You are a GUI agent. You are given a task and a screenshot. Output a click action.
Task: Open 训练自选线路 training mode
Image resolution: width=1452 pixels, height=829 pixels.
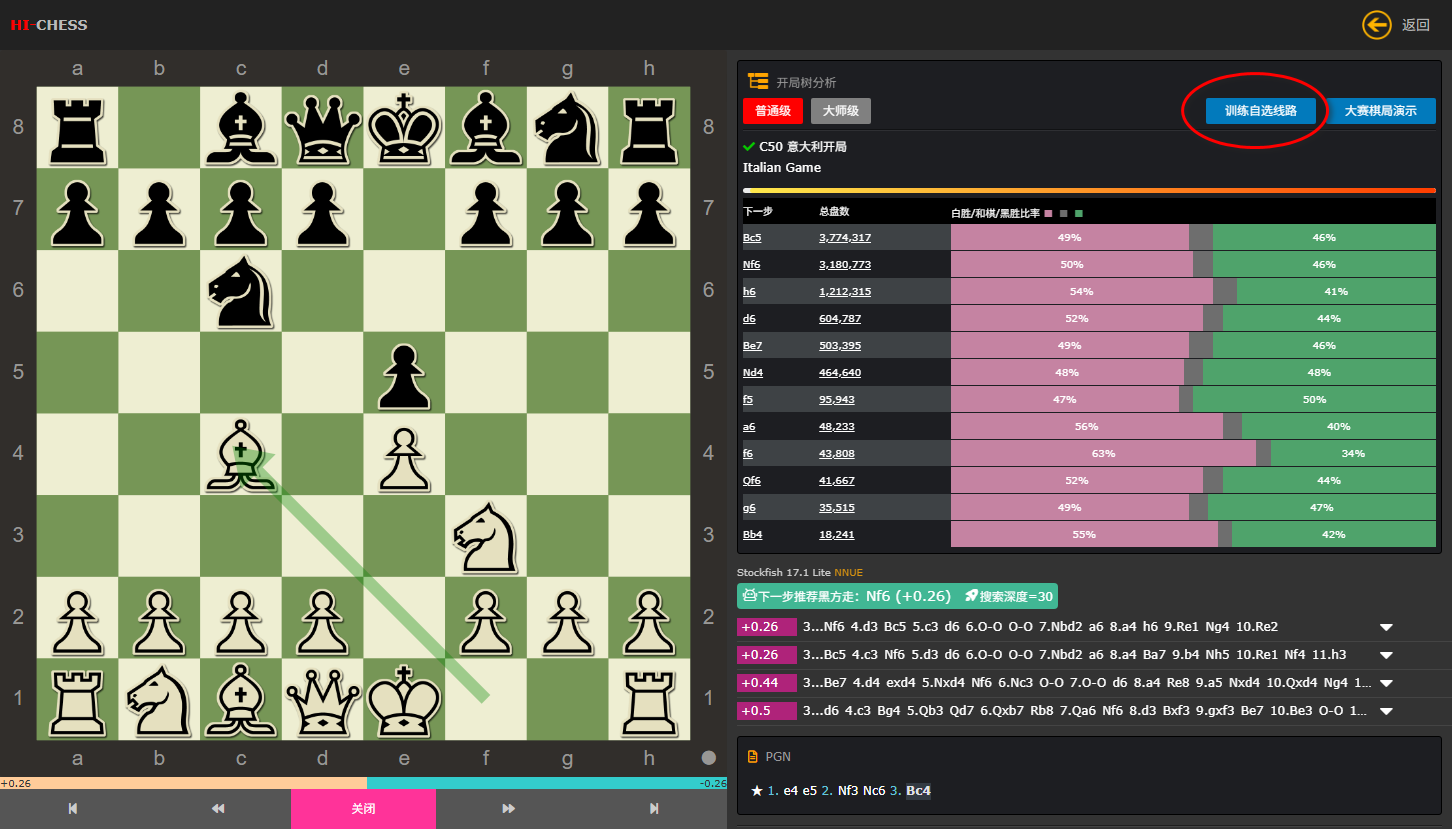[1260, 111]
